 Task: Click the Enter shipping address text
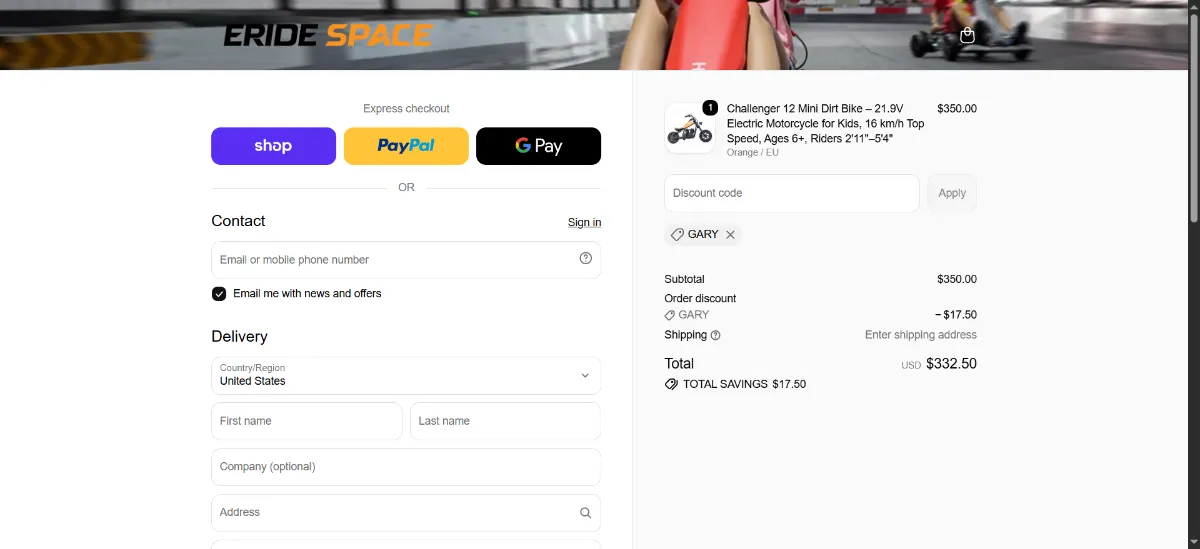pyautogui.click(x=921, y=335)
